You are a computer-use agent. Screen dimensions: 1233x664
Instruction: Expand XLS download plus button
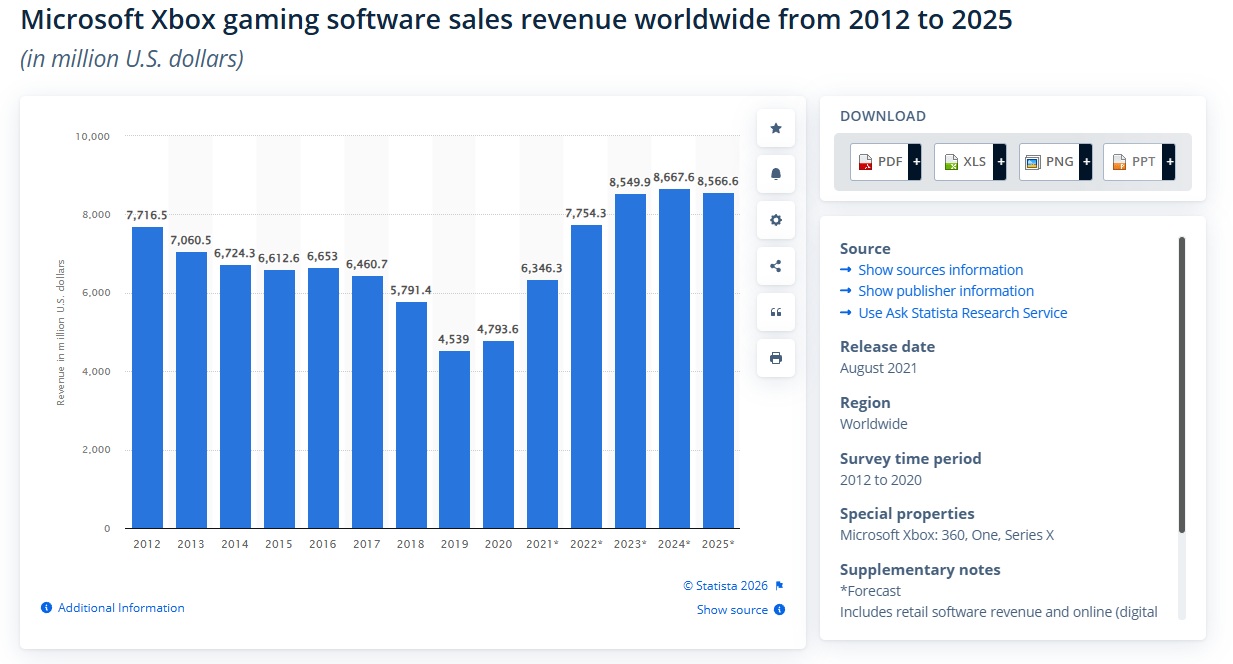coord(999,162)
